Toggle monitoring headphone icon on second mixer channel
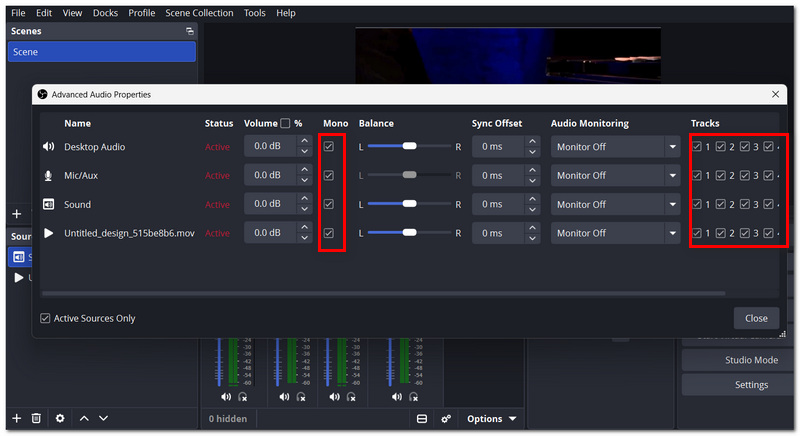 [x=301, y=397]
